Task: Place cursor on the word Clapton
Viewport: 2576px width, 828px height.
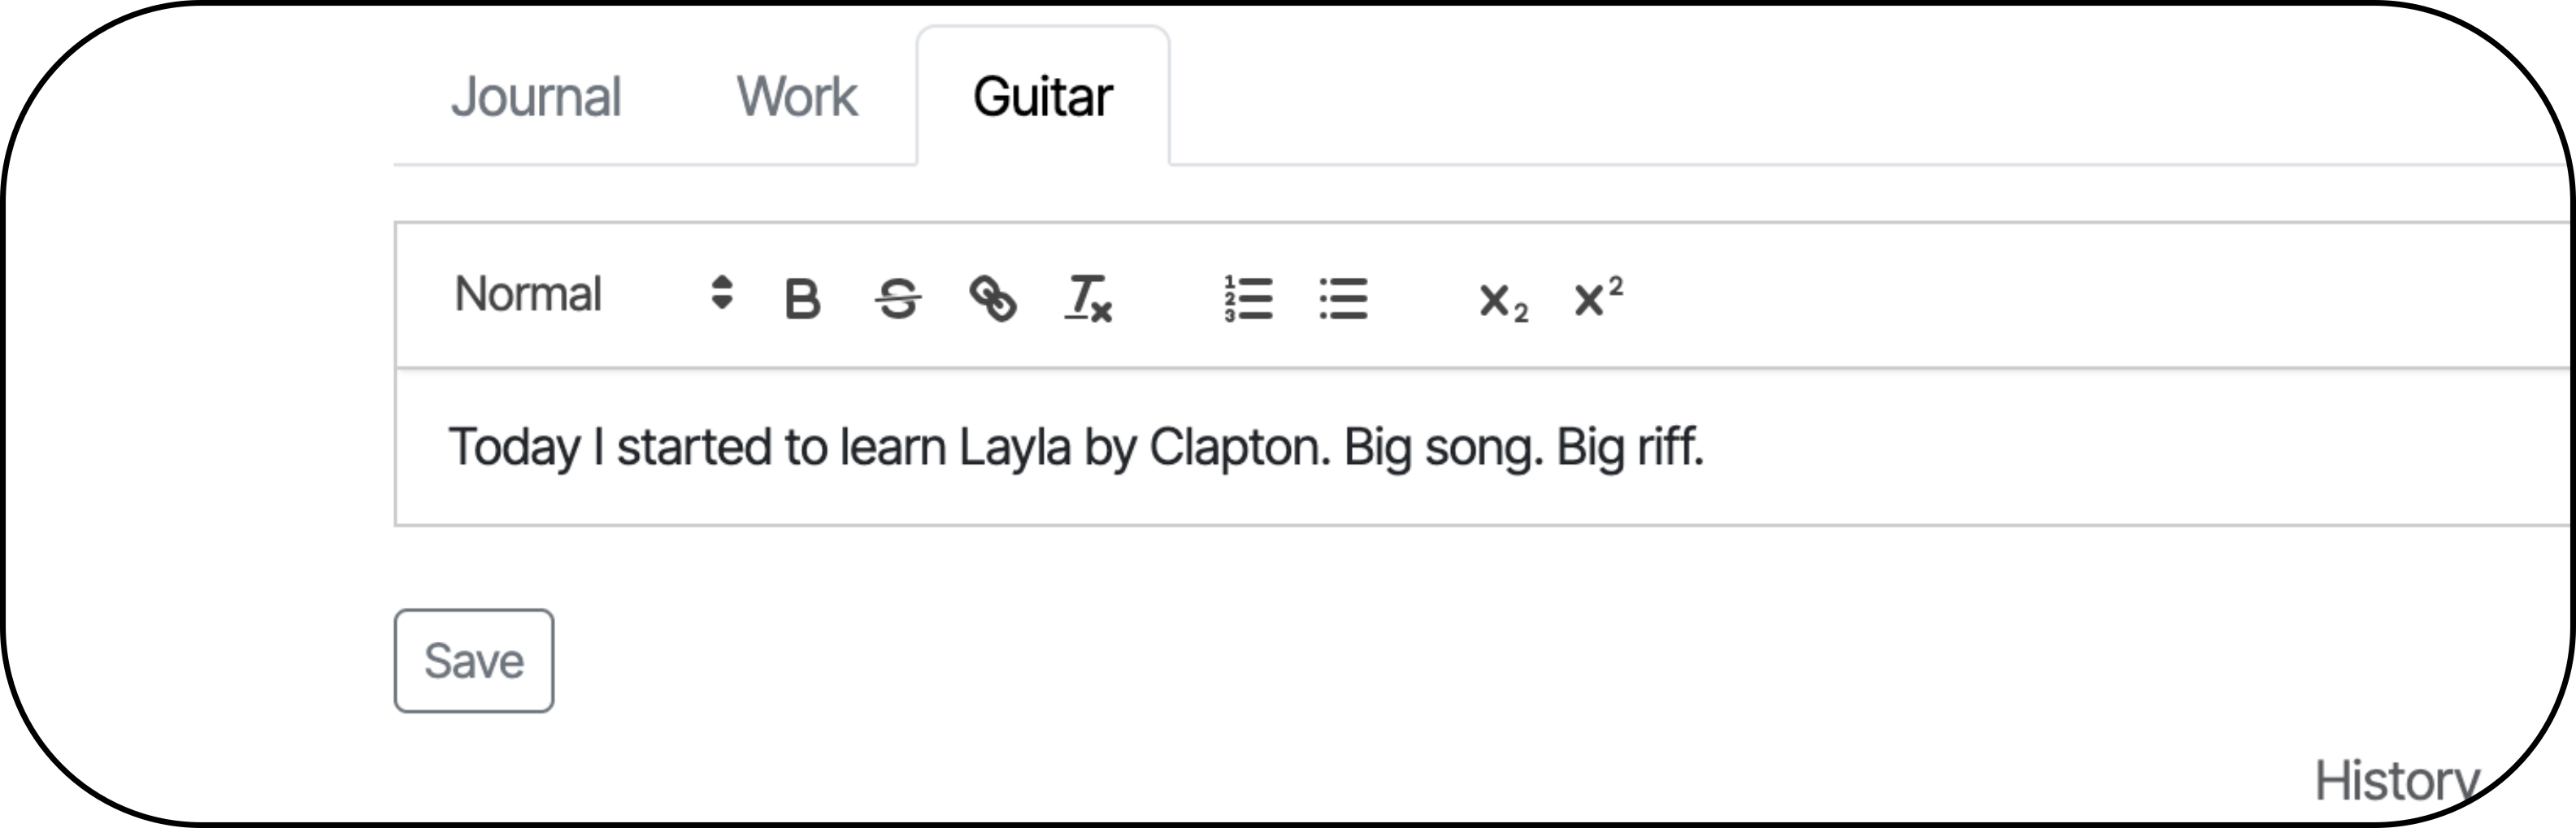Action: 1238,447
